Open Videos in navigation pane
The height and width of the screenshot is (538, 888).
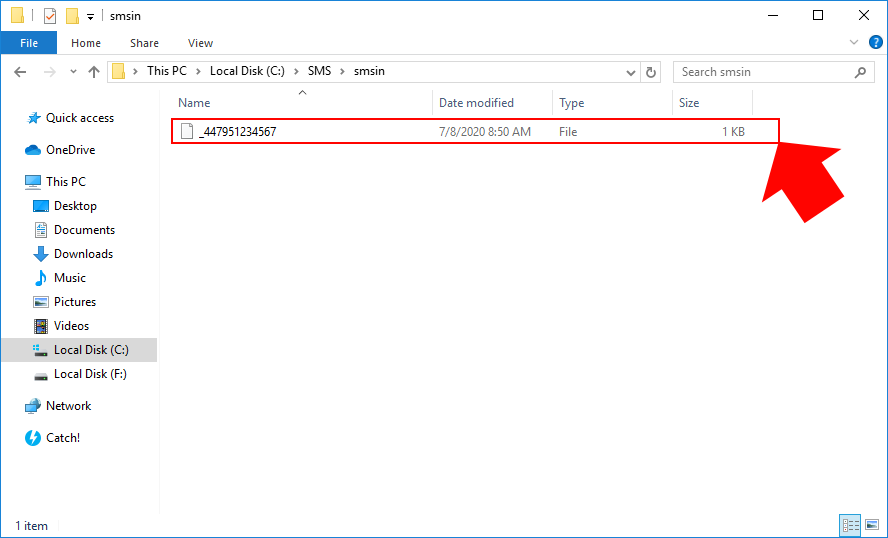pyautogui.click(x=71, y=326)
